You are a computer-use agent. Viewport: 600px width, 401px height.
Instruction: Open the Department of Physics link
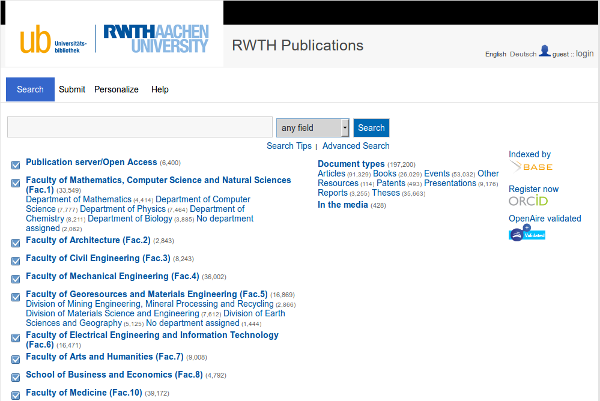(x=122, y=209)
